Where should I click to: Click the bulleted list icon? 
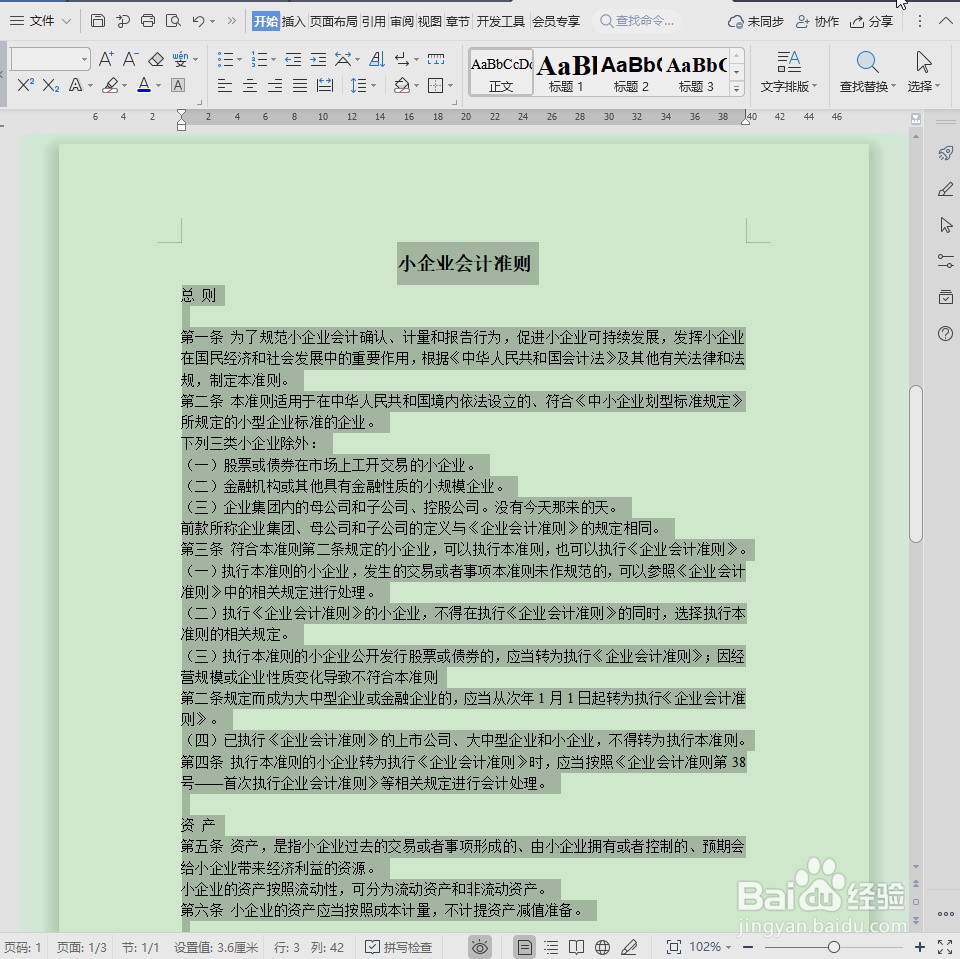[225, 59]
